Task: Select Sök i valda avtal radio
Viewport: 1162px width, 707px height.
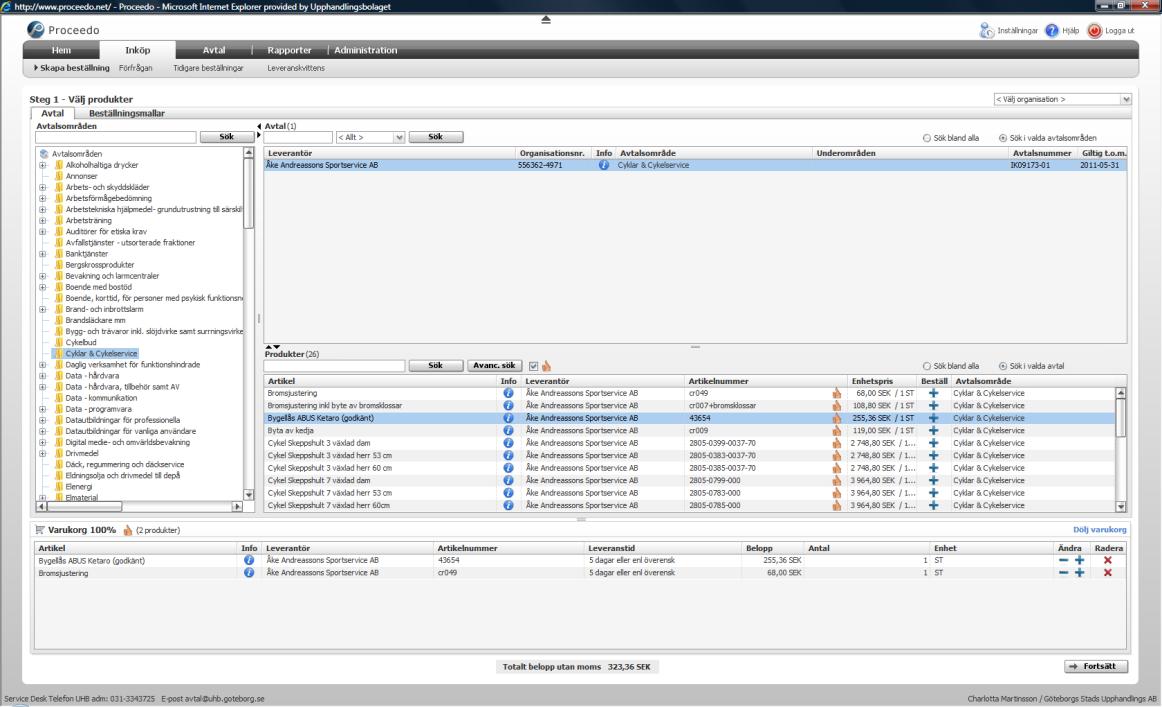Action: coord(1003,366)
